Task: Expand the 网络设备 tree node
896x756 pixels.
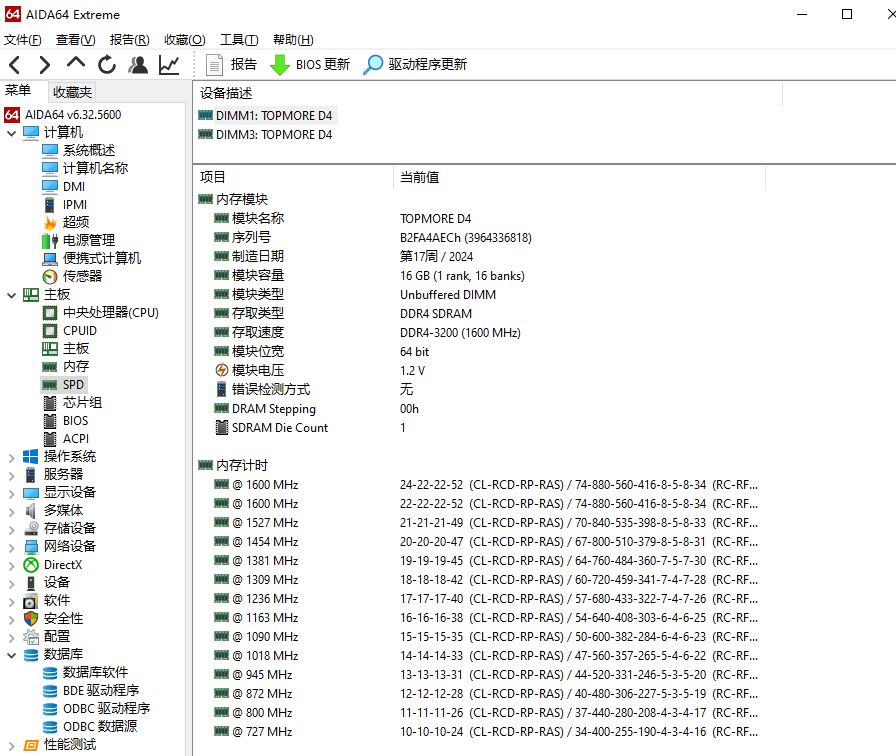Action: (11, 547)
